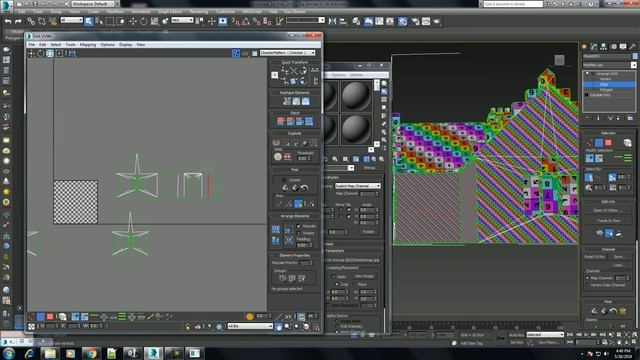Click the Undo arrow in main toolbar

(x=8, y=21)
